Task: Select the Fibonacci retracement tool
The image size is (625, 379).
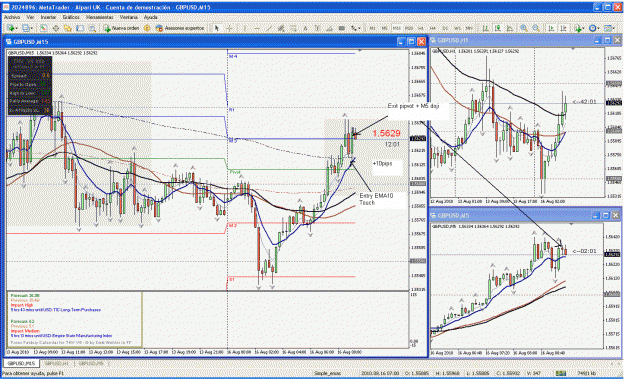Action: click(x=293, y=28)
